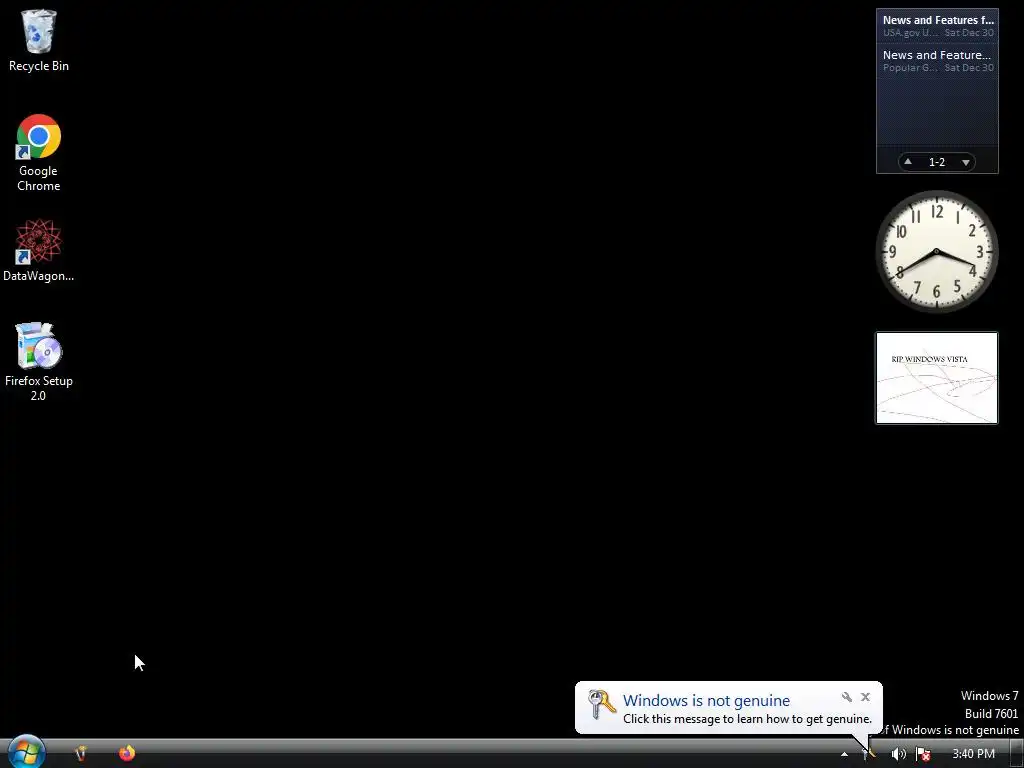Go to previous feed page arrow
The width and height of the screenshot is (1024, 768).
[908, 161]
